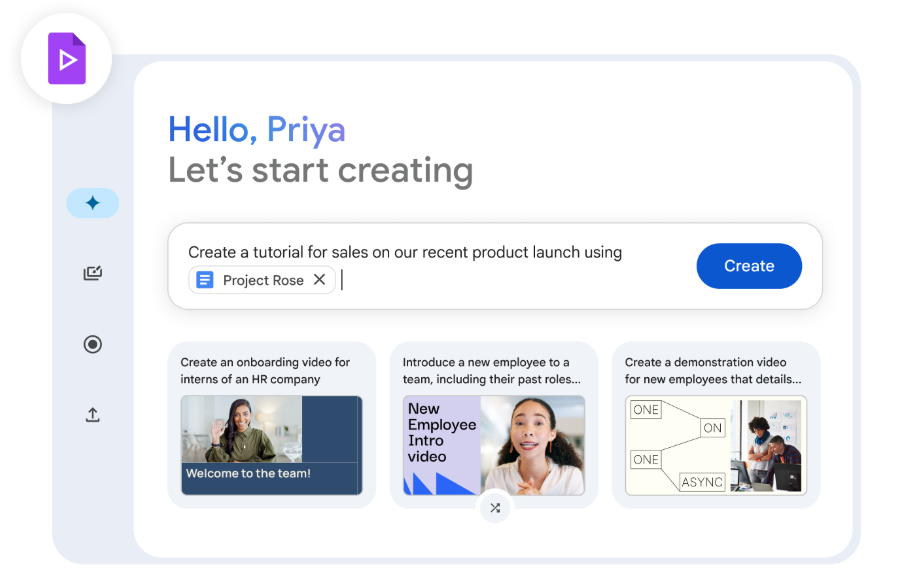Click the upload icon in the sidebar
The image size is (905, 584).
[92, 414]
